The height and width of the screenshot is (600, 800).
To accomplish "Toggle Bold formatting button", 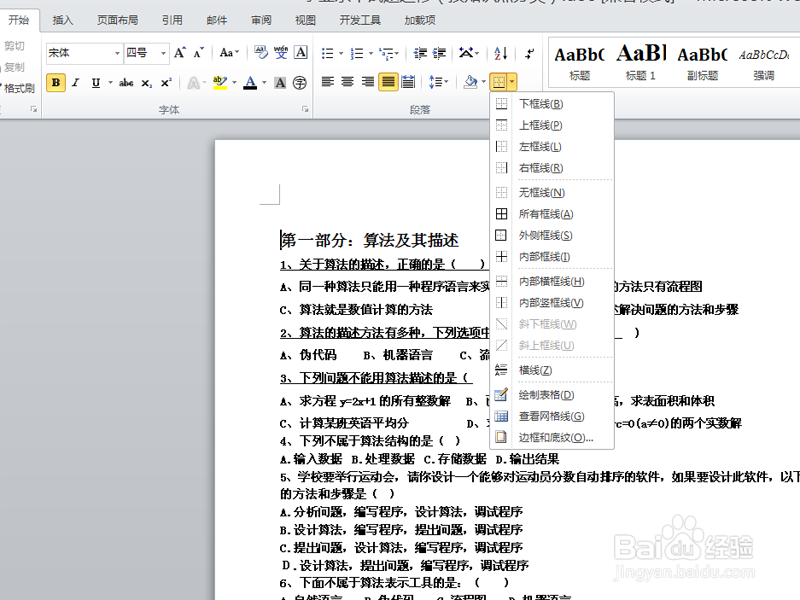I will [x=56, y=83].
